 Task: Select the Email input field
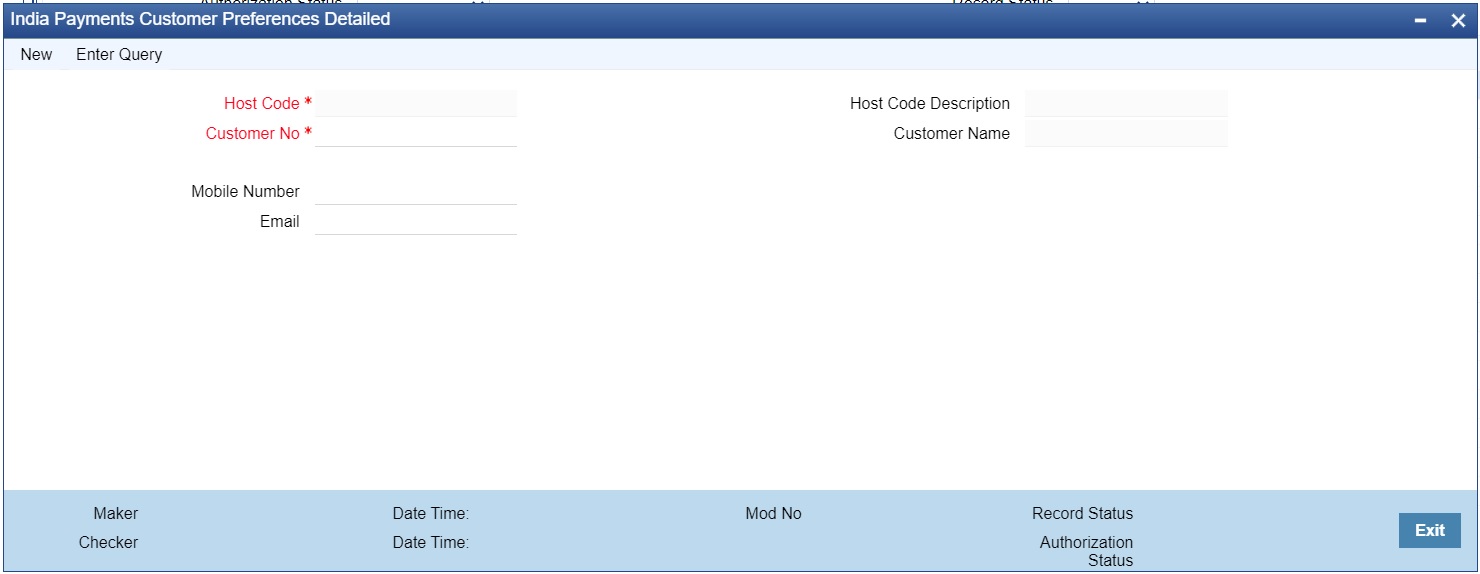point(416,221)
